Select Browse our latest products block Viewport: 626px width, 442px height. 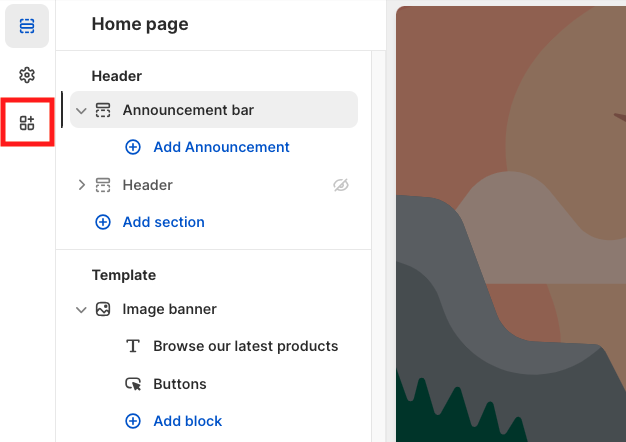point(245,346)
